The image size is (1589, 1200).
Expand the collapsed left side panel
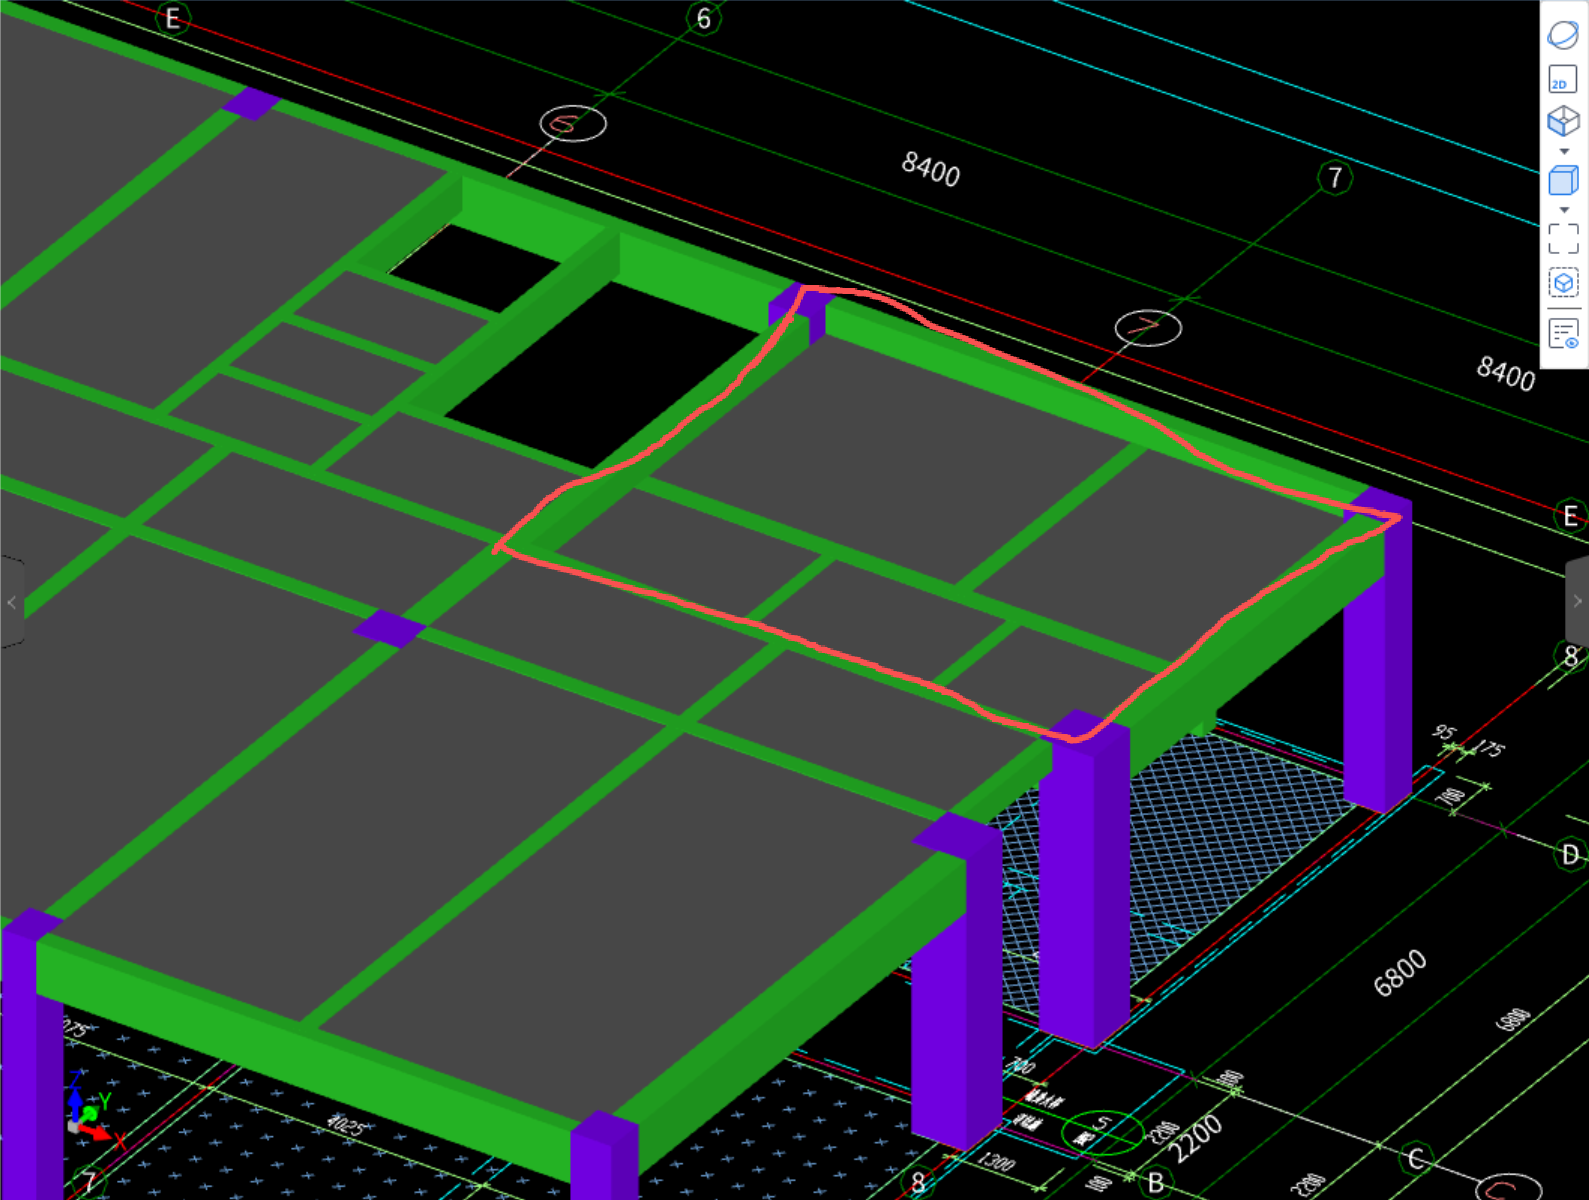(x=11, y=602)
